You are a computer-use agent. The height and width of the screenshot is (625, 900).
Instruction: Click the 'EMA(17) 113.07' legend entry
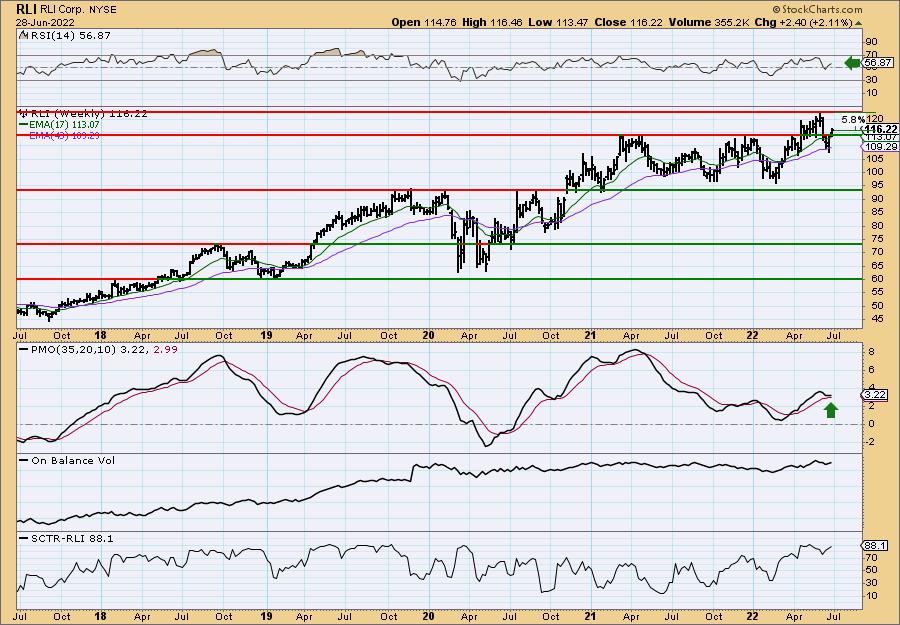59,124
